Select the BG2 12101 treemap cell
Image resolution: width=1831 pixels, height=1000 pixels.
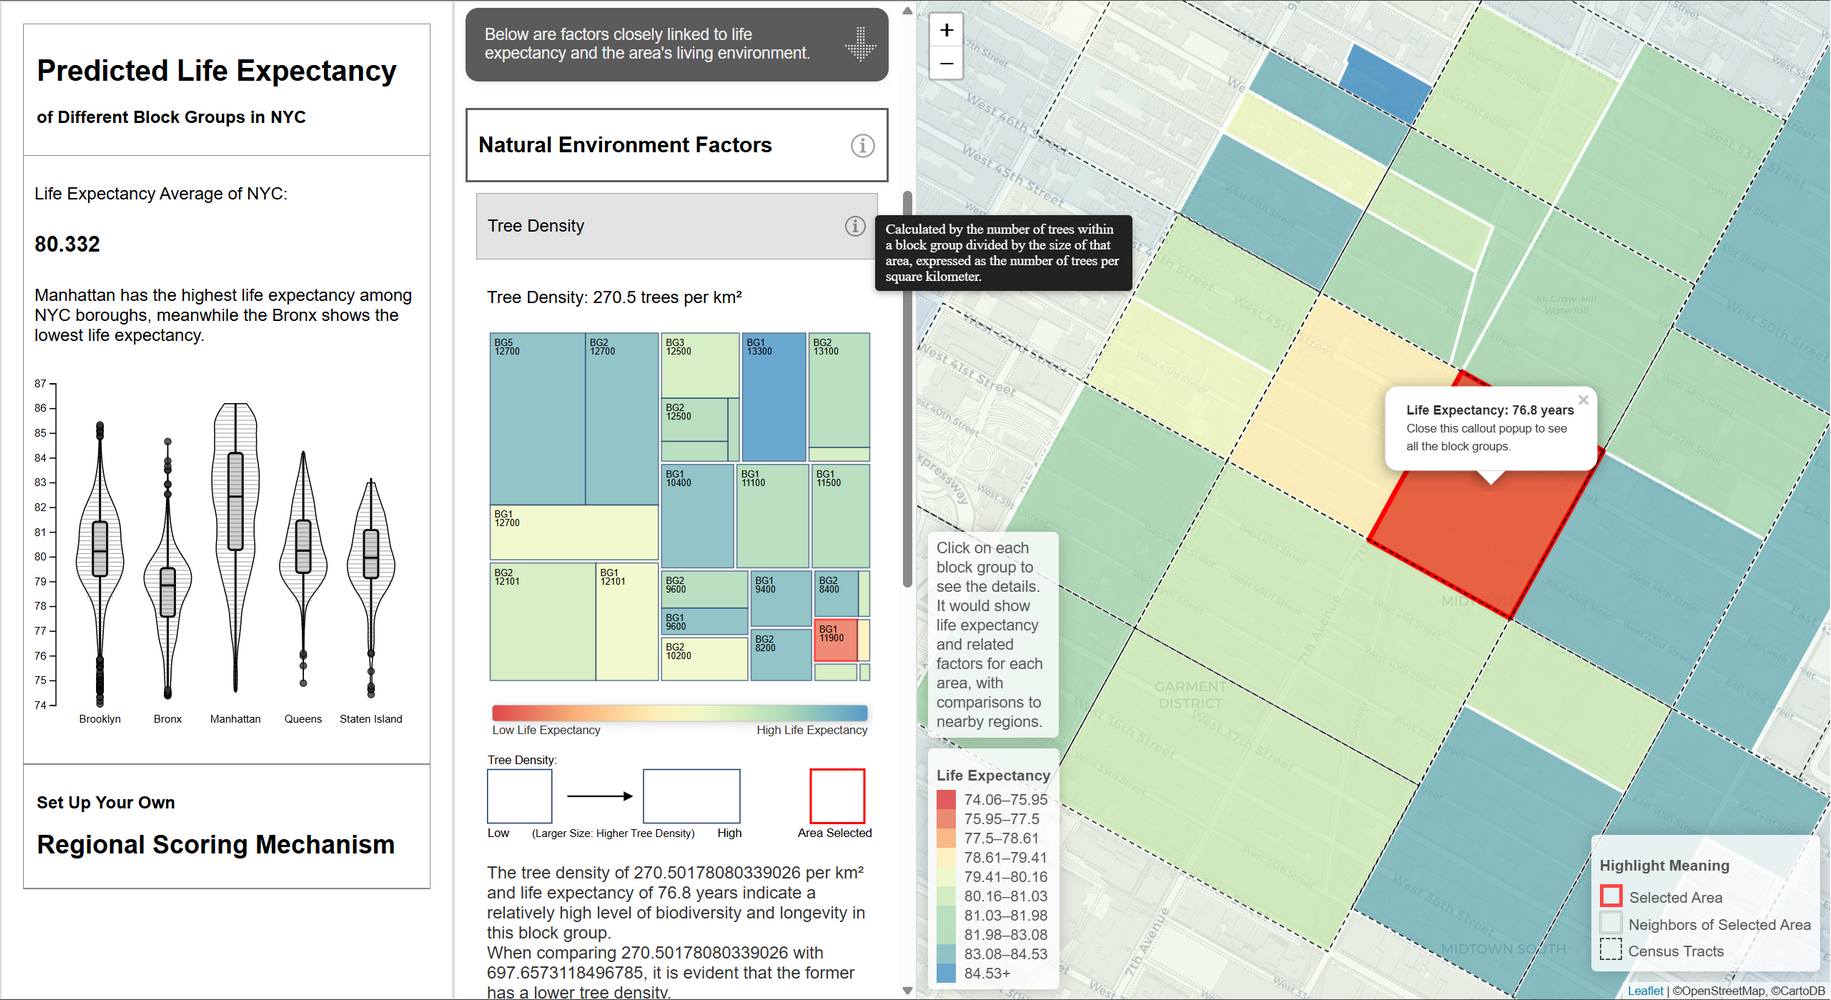pyautogui.click(x=543, y=622)
